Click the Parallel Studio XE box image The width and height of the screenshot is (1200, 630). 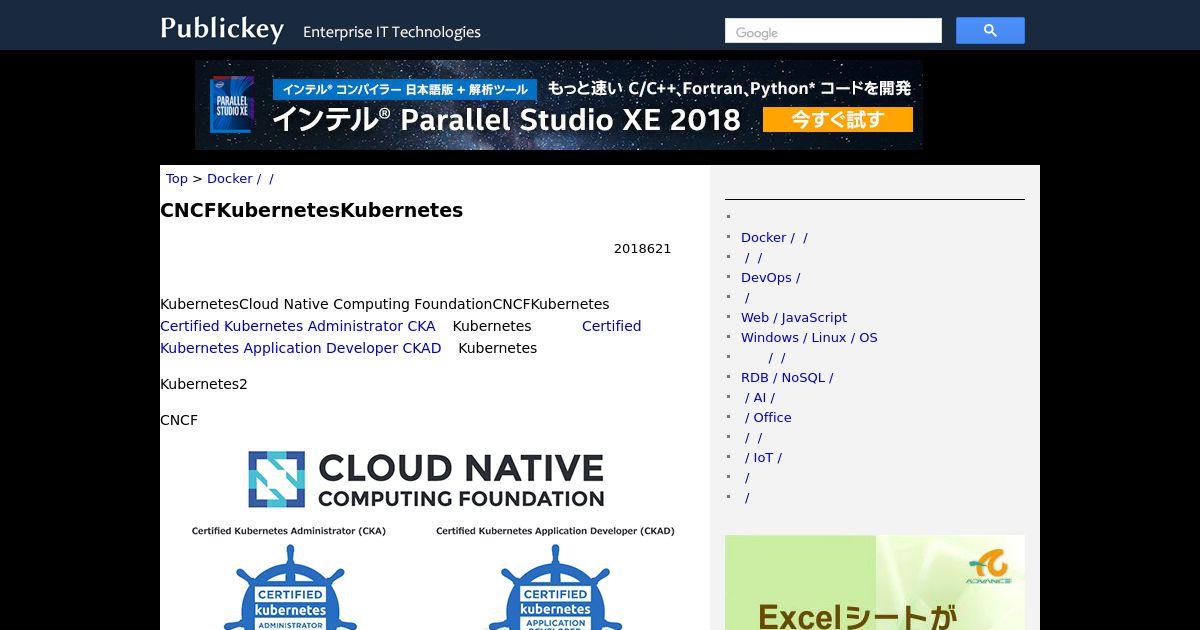231,105
